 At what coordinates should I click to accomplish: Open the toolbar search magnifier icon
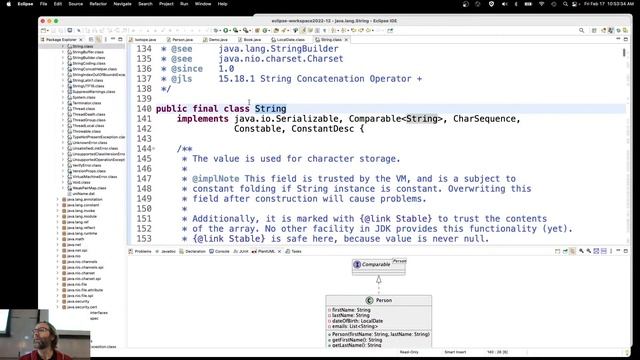pyautogui.click(x=581, y=30)
